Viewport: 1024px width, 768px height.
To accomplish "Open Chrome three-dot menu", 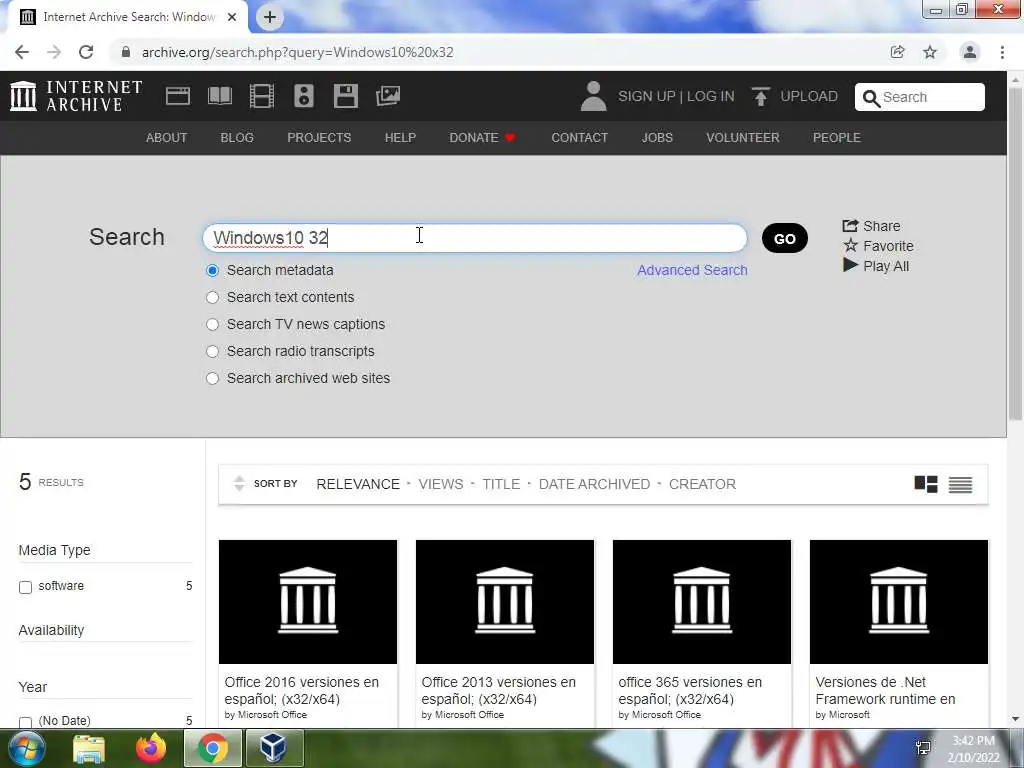I will point(1002,52).
